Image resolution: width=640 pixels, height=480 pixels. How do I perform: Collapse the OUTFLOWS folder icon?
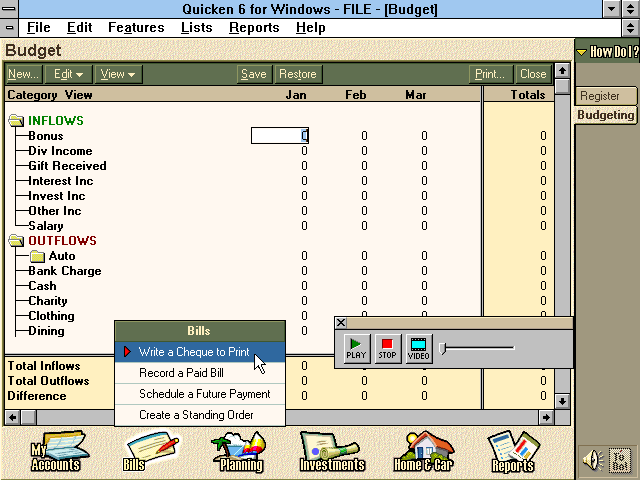[x=16, y=241]
